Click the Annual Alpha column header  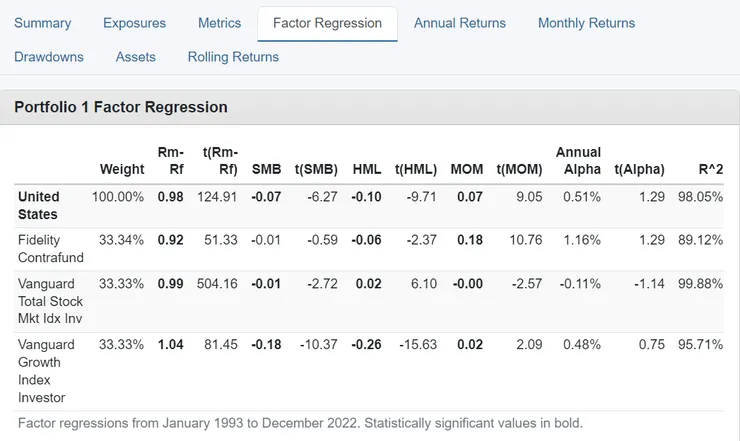[x=578, y=160]
